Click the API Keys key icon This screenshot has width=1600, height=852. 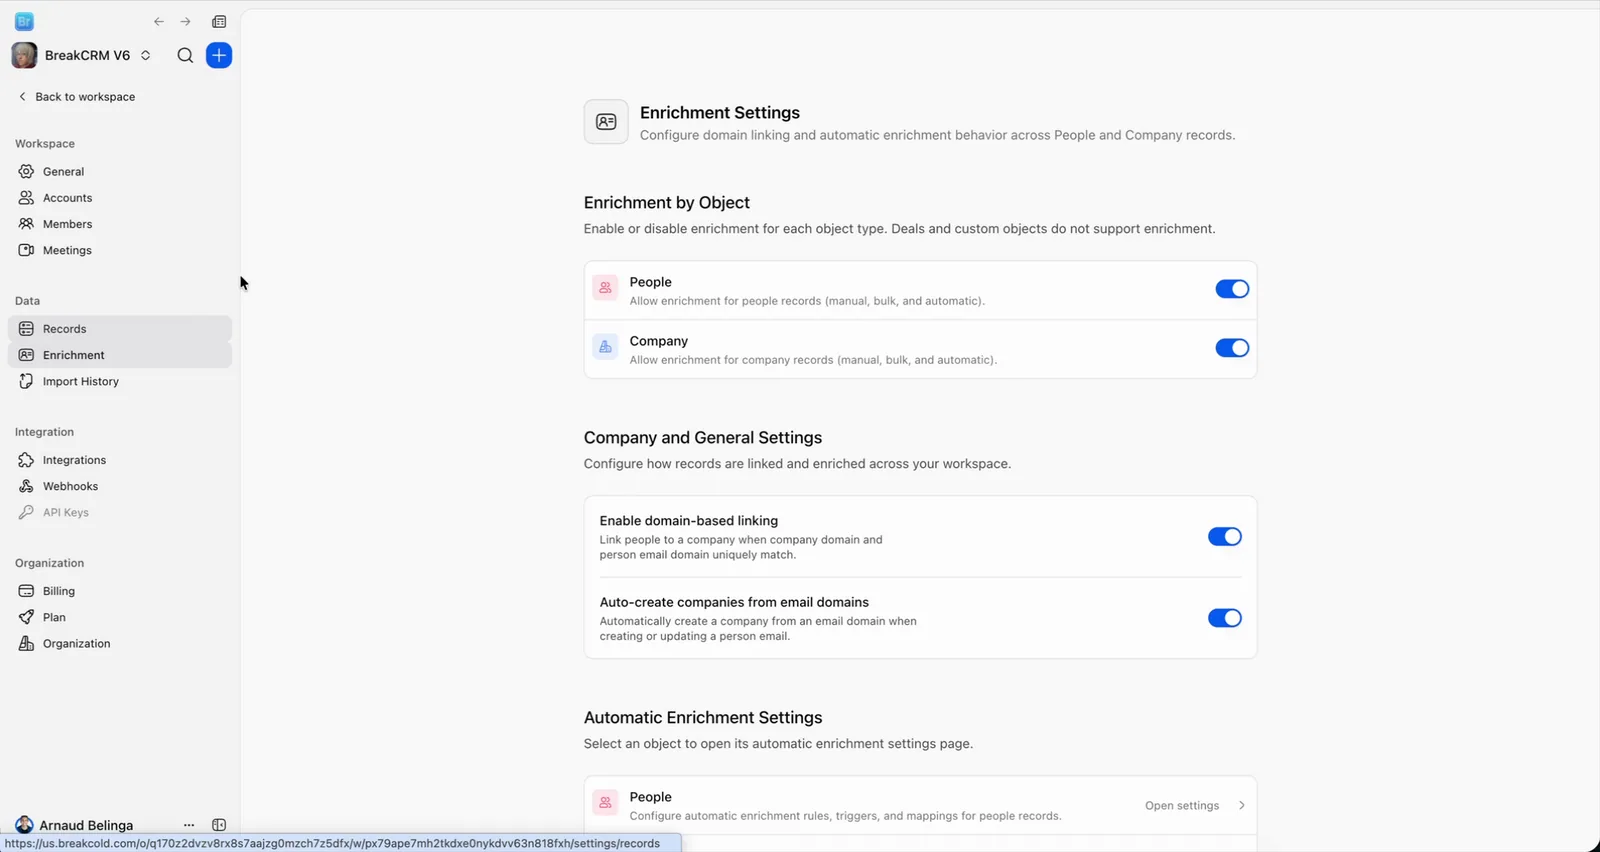(26, 512)
